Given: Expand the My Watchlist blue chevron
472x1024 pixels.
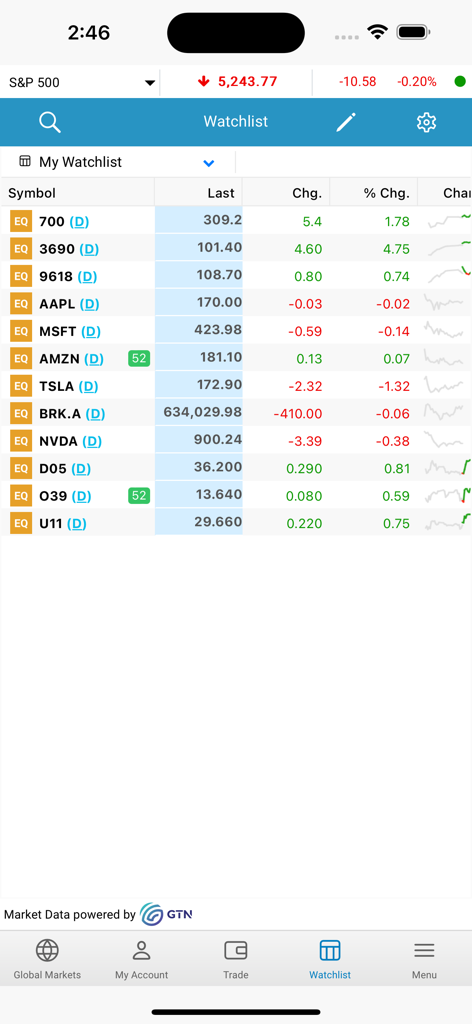Looking at the screenshot, I should click(x=209, y=163).
